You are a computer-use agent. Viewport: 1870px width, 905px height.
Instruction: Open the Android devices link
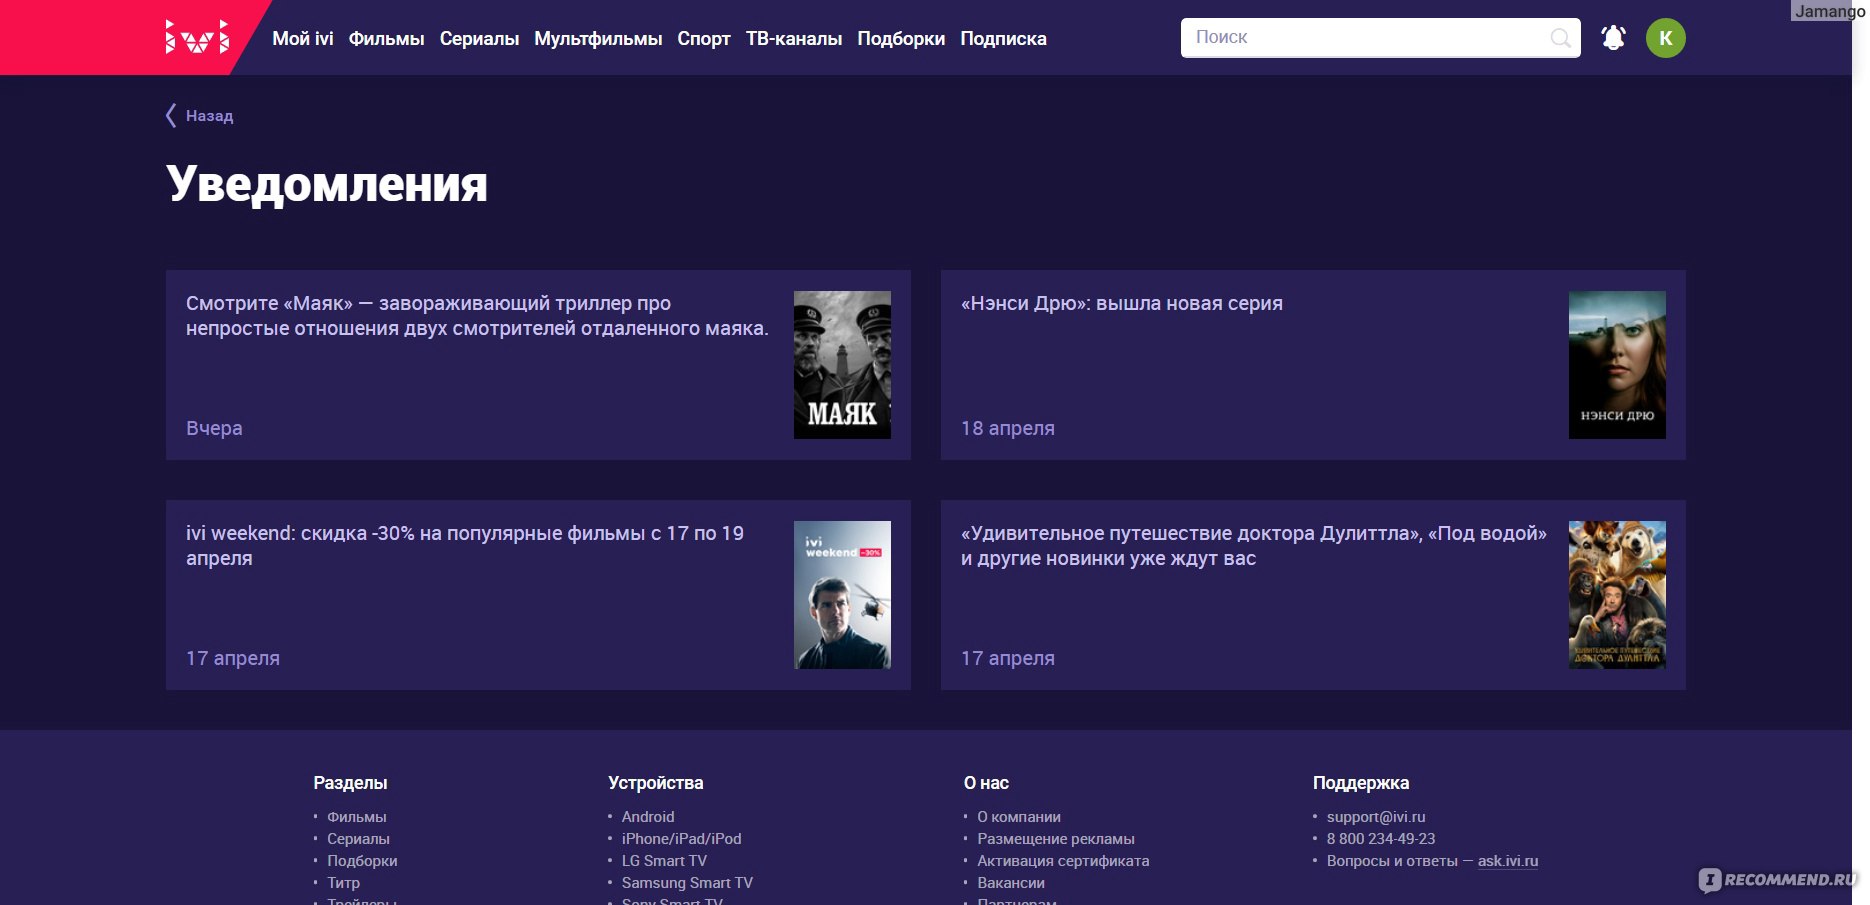click(x=648, y=817)
